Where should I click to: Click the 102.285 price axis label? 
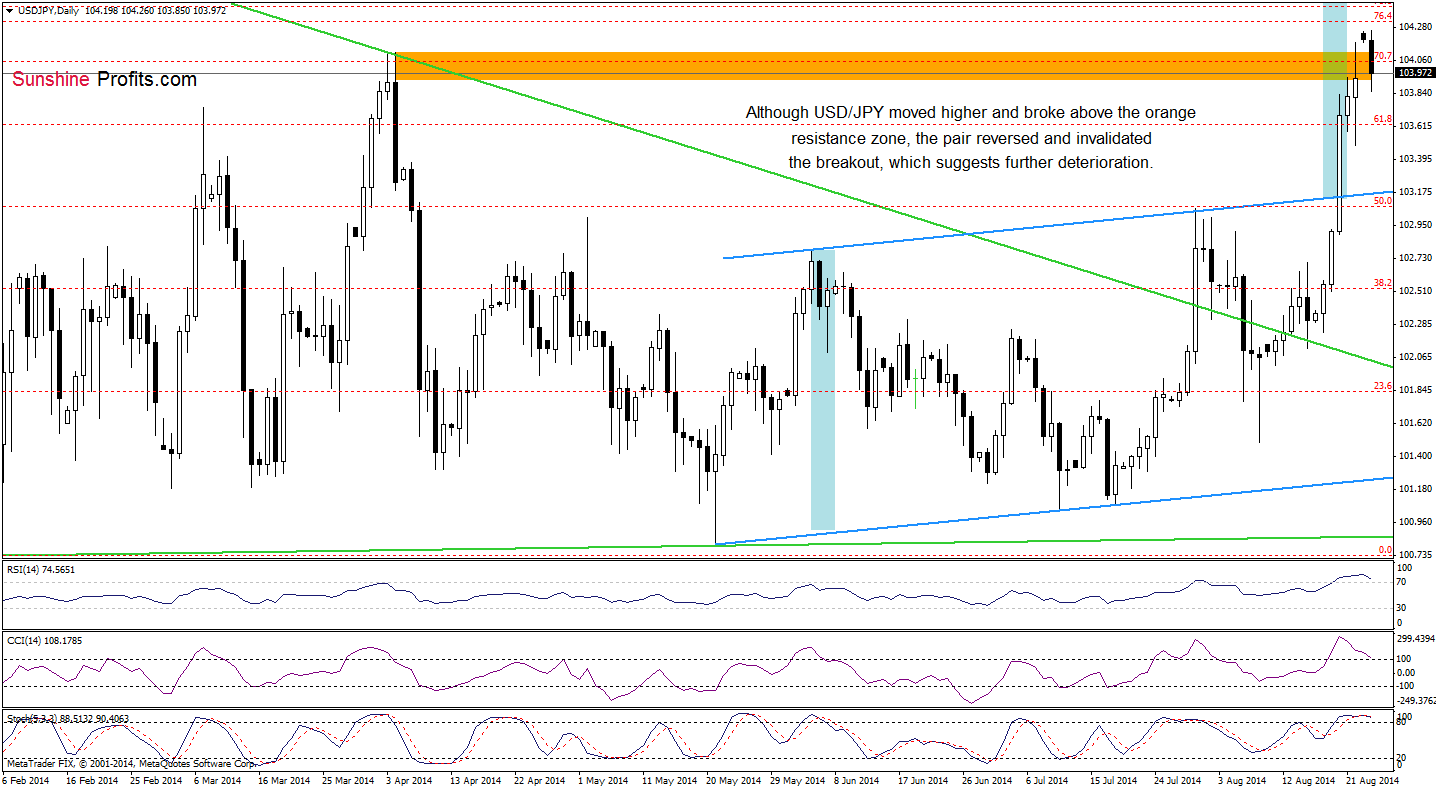point(1414,323)
